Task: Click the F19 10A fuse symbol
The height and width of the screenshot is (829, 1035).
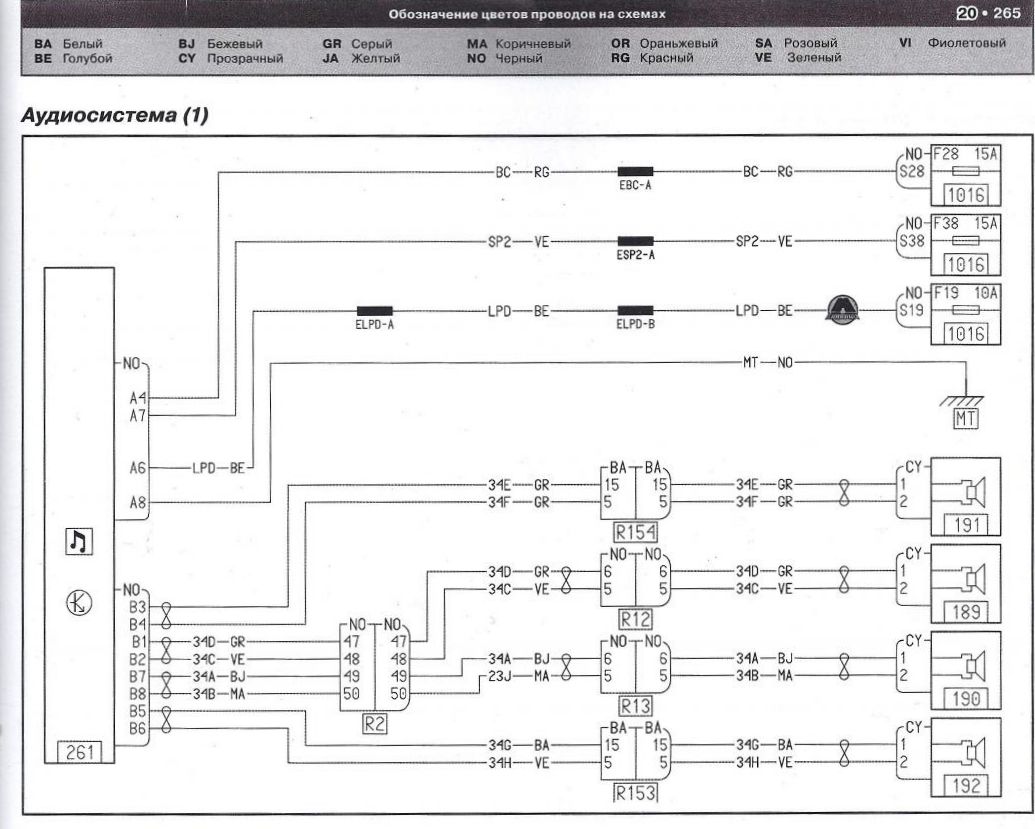Action: pyautogui.click(x=965, y=312)
